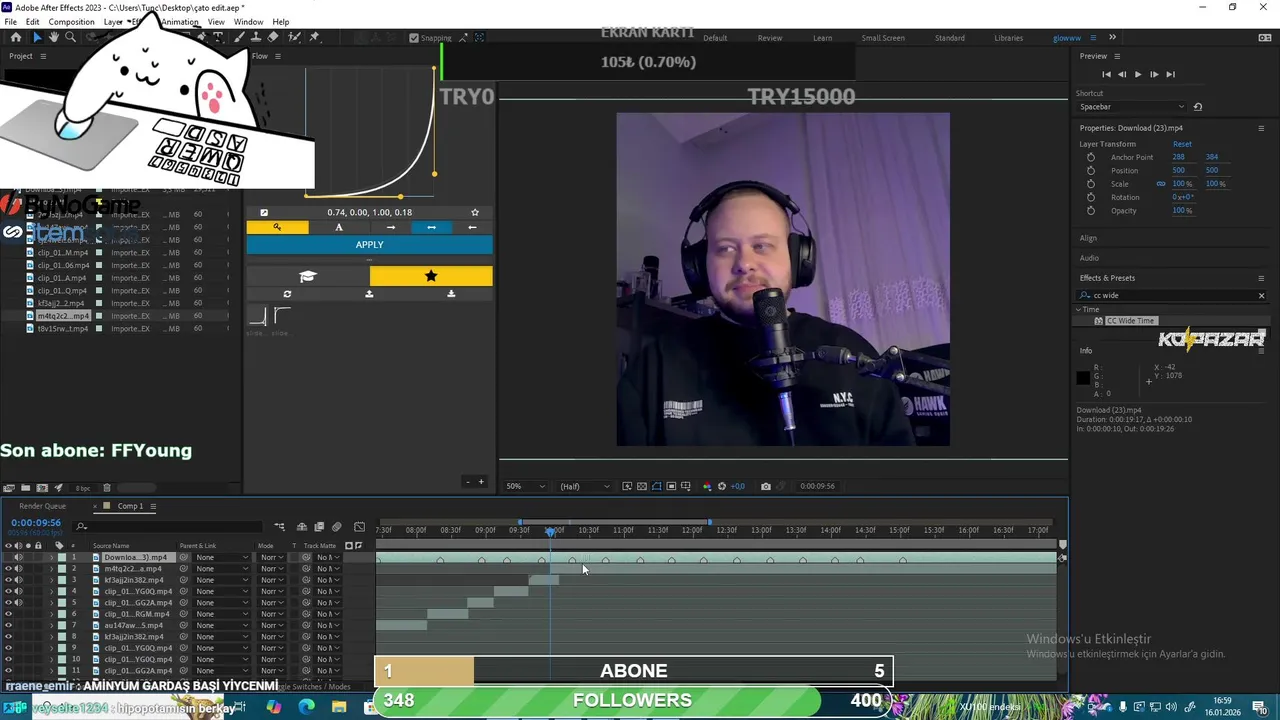This screenshot has height=720, width=1280.
Task: Enable frame blending icon in timeline
Action: (319, 527)
